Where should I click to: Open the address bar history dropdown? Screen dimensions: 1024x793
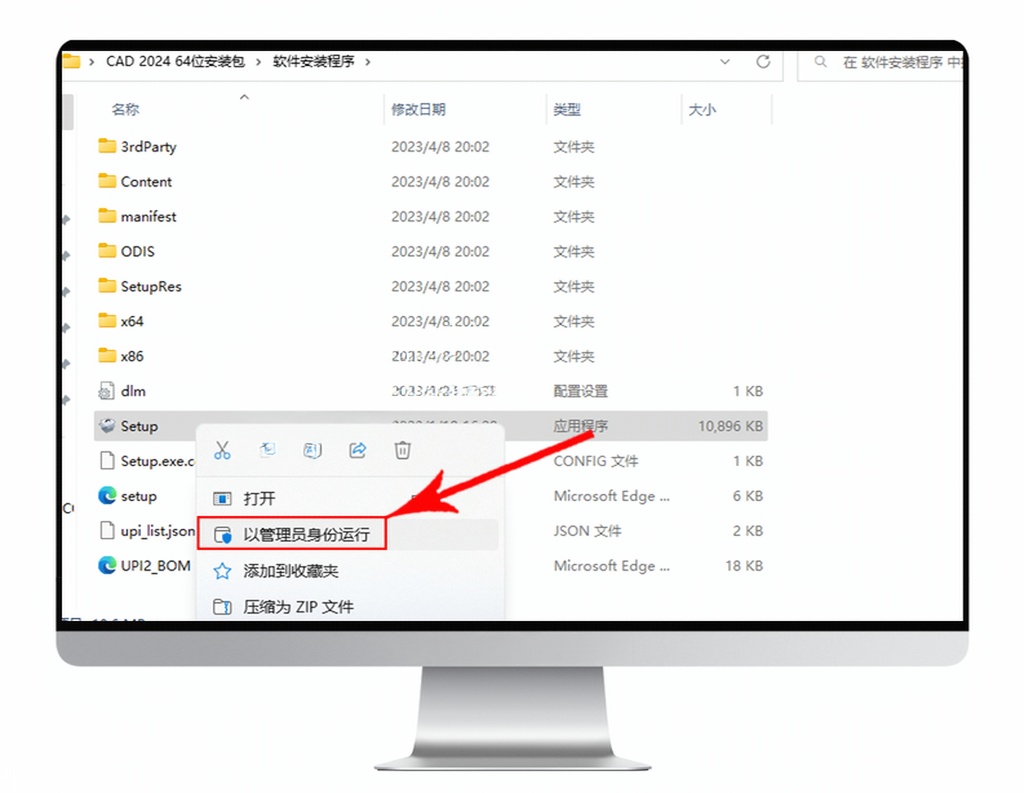point(725,61)
